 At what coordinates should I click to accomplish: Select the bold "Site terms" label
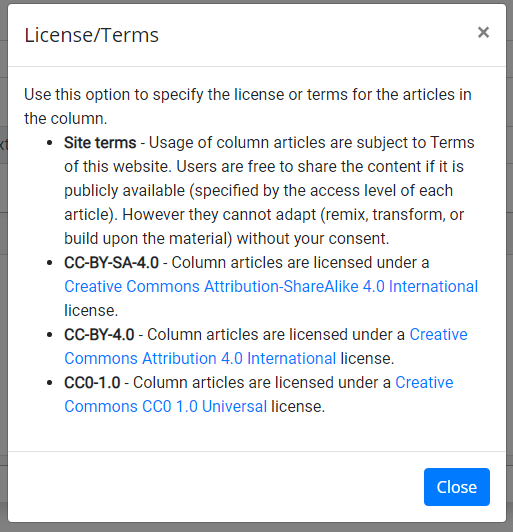(100, 142)
